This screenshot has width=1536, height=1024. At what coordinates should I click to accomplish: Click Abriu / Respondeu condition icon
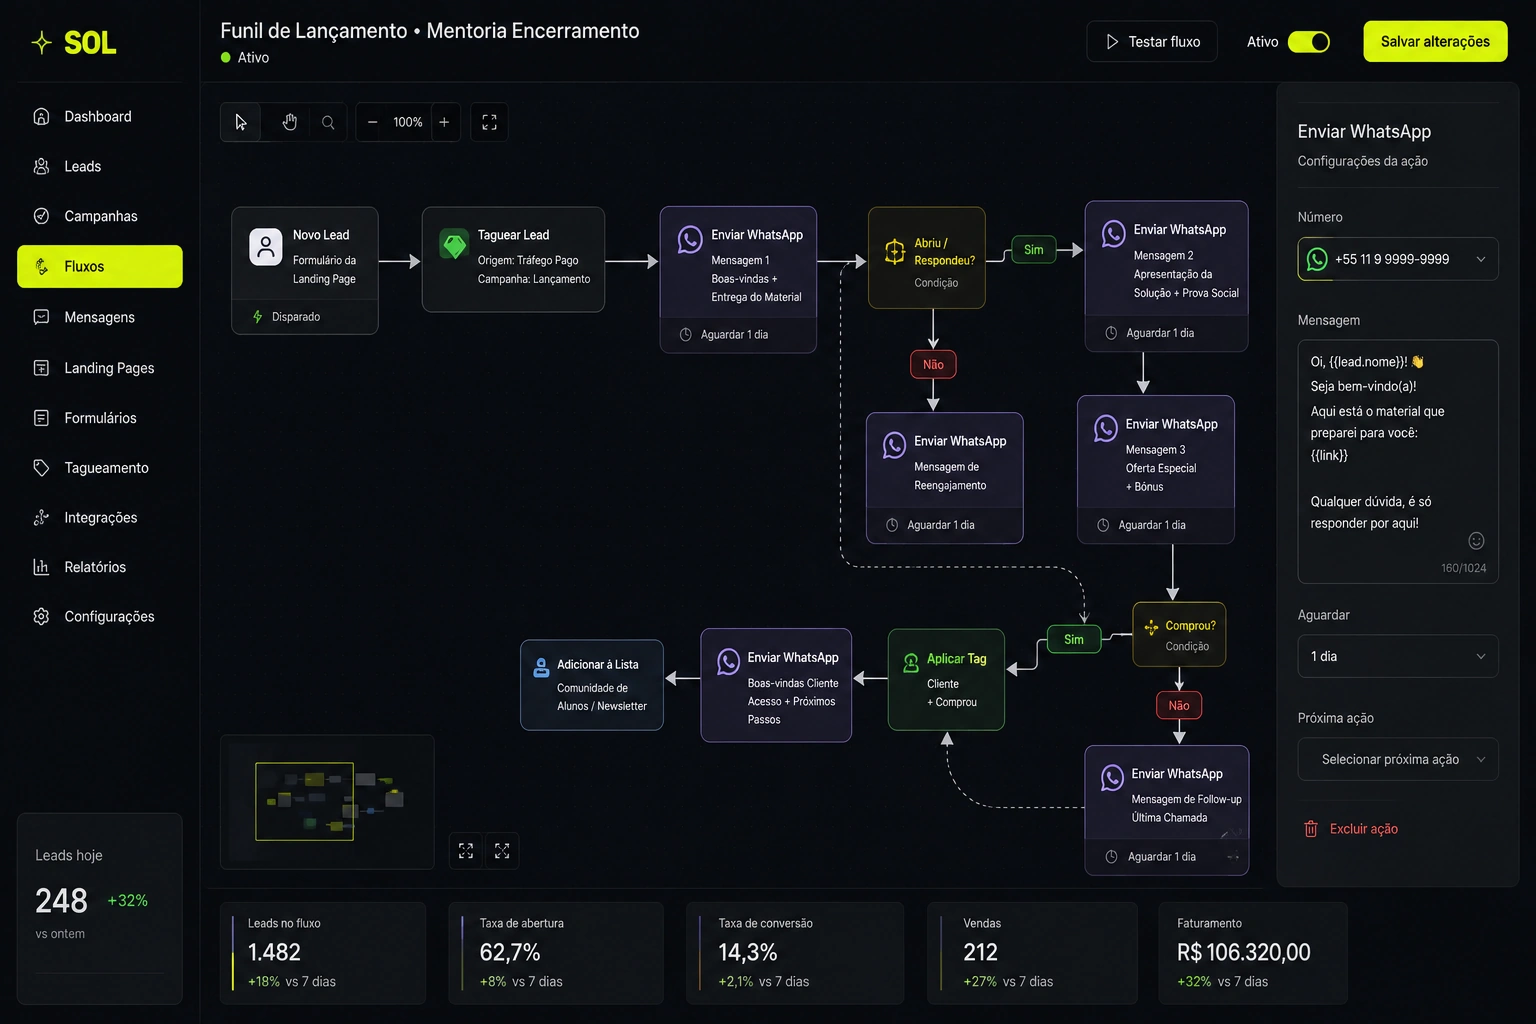click(895, 252)
